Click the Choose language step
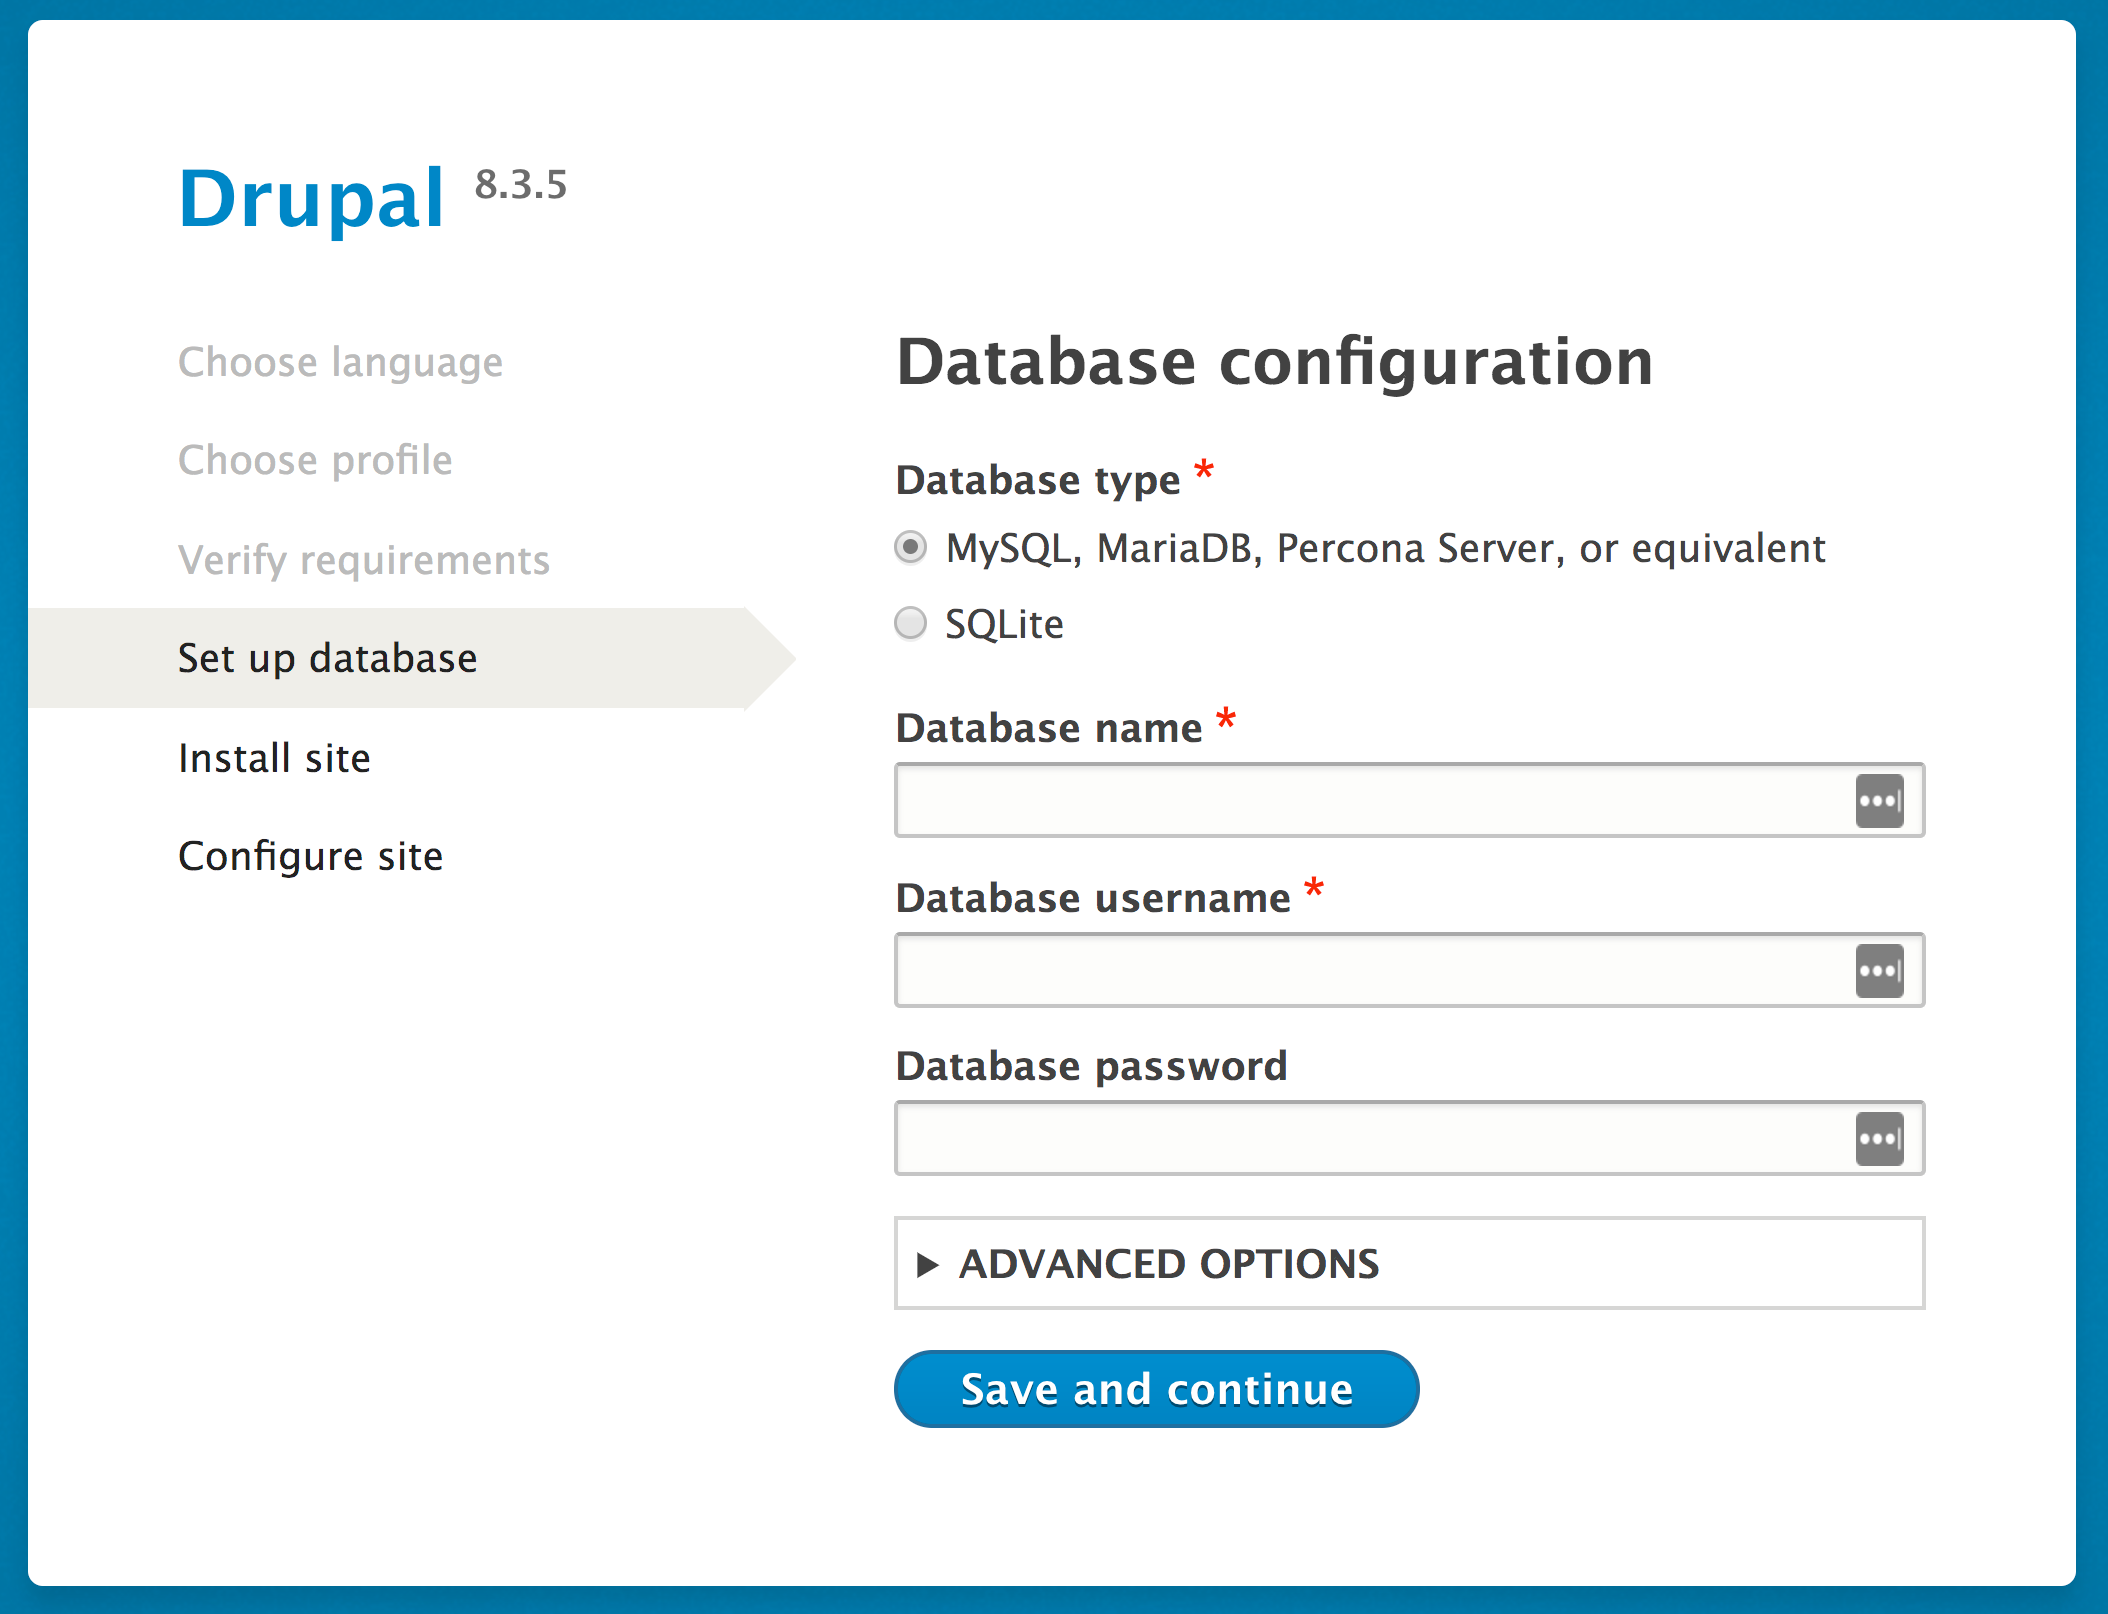 [x=341, y=362]
